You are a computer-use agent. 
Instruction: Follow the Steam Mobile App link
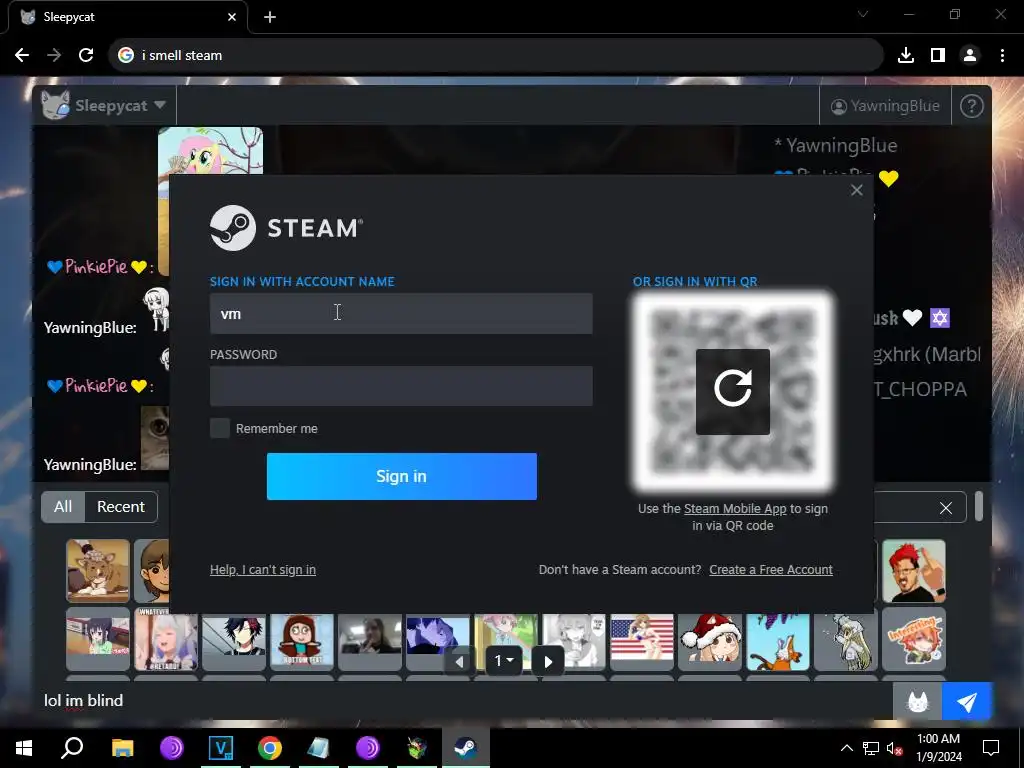pyautogui.click(x=735, y=509)
